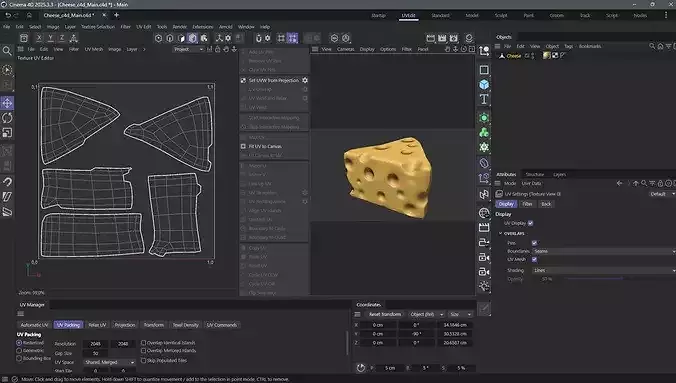Click Fit UV to Canvas command
Viewport: 676px width, 383px height.
click(265, 146)
